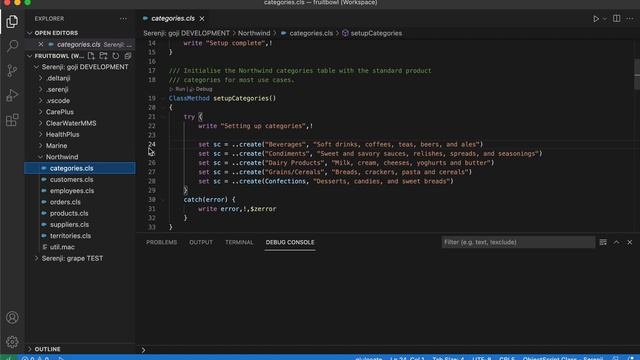Expand the OUTLINE section
The image size is (640, 360).
tap(30, 349)
